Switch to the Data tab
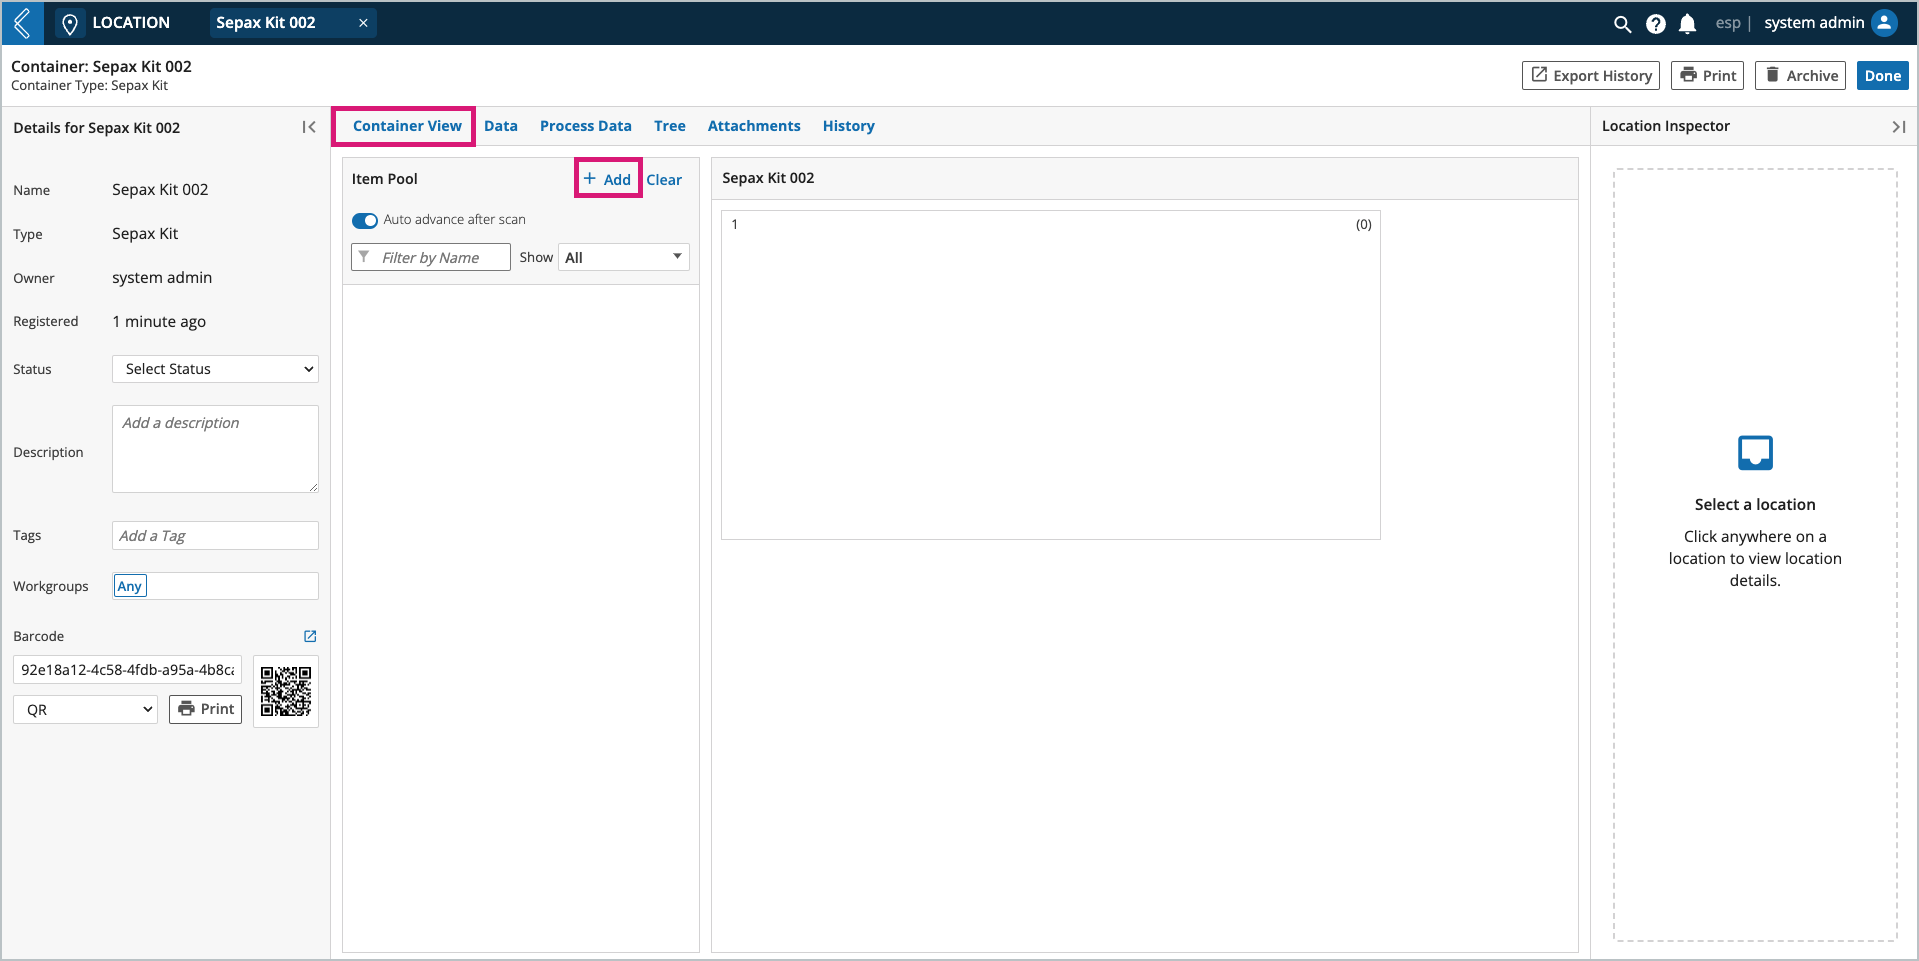Viewport: 1919px width, 961px height. pyautogui.click(x=500, y=126)
